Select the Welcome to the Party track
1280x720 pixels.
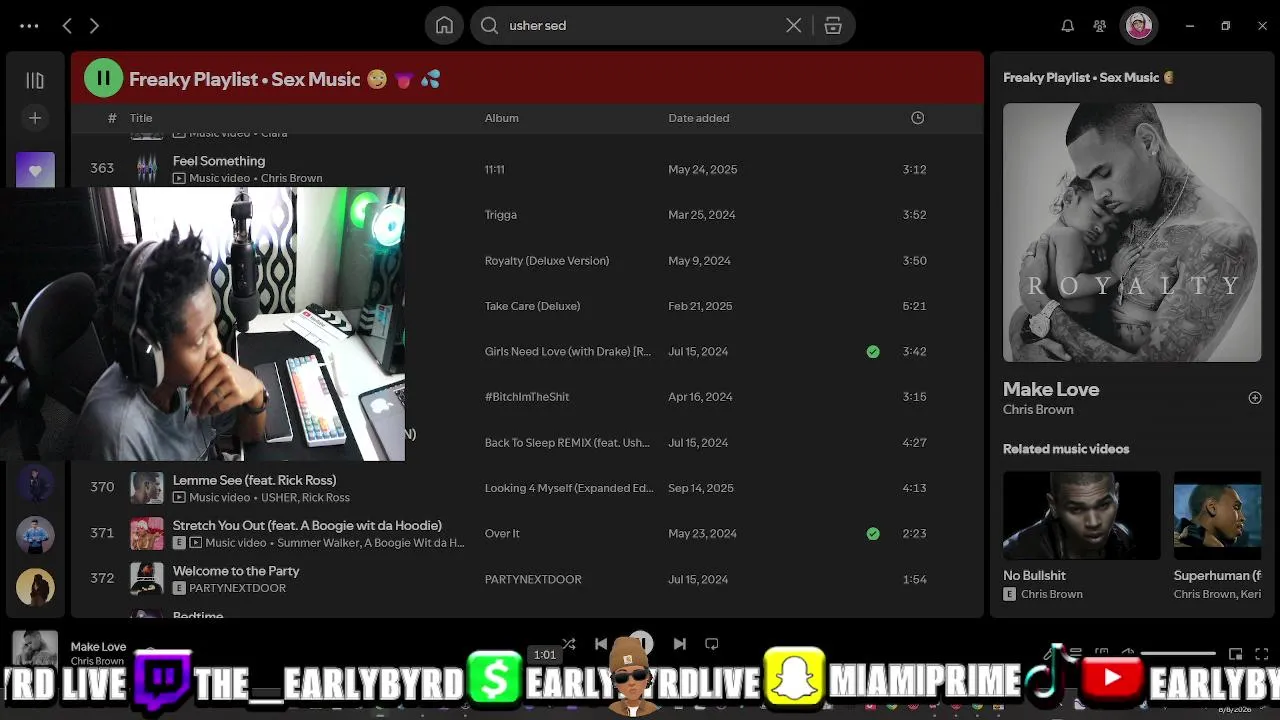coord(236,571)
